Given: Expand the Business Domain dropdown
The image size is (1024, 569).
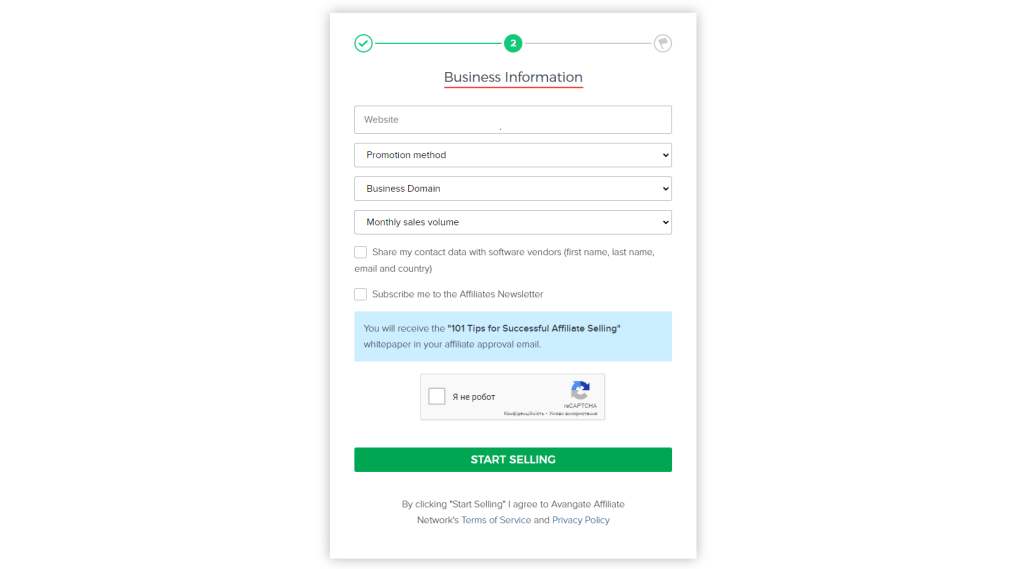Looking at the screenshot, I should coord(512,188).
